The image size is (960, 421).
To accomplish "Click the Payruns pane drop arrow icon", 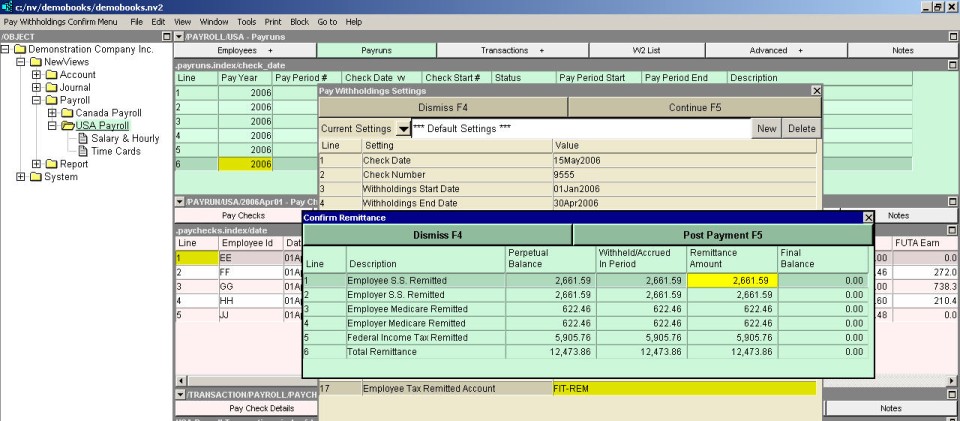I will 179,36.
